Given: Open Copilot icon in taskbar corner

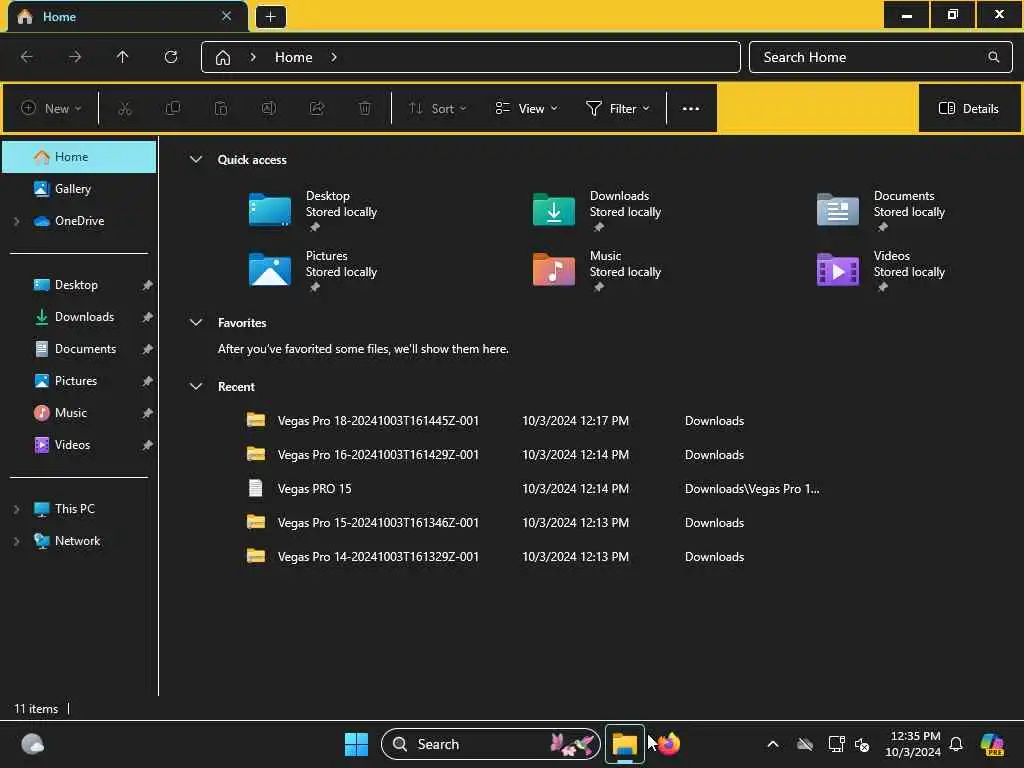Looking at the screenshot, I should click(x=992, y=744).
